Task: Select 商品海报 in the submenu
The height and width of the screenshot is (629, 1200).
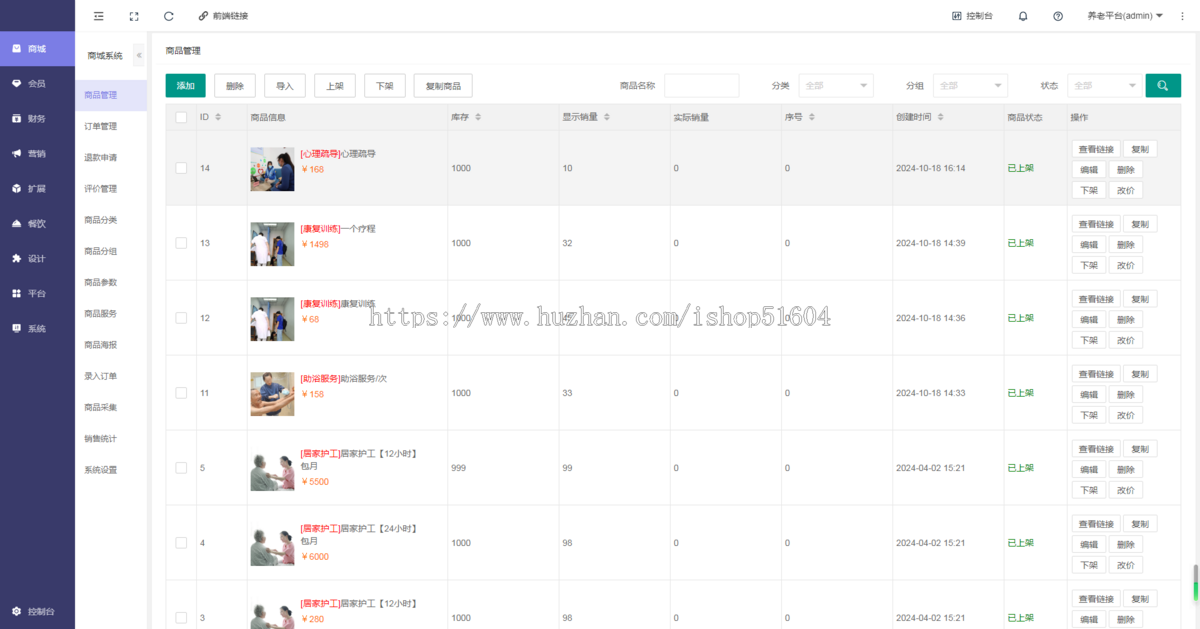Action: click(110, 344)
